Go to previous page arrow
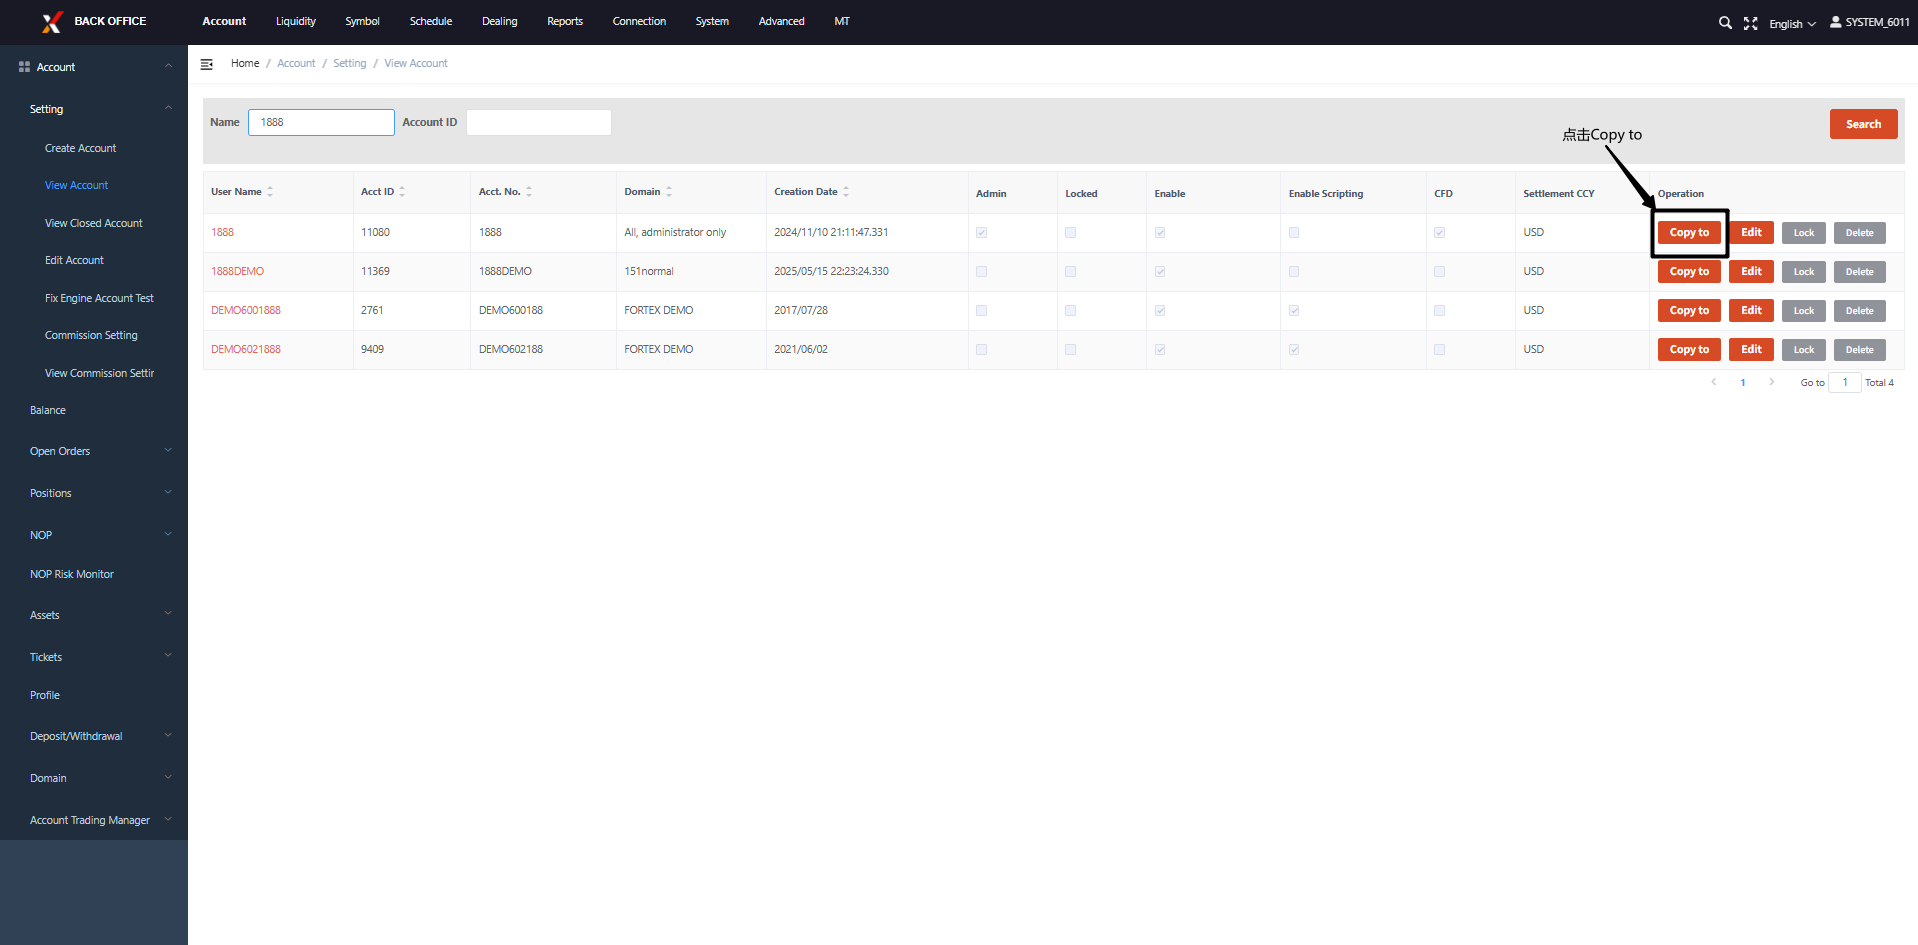 (x=1714, y=382)
